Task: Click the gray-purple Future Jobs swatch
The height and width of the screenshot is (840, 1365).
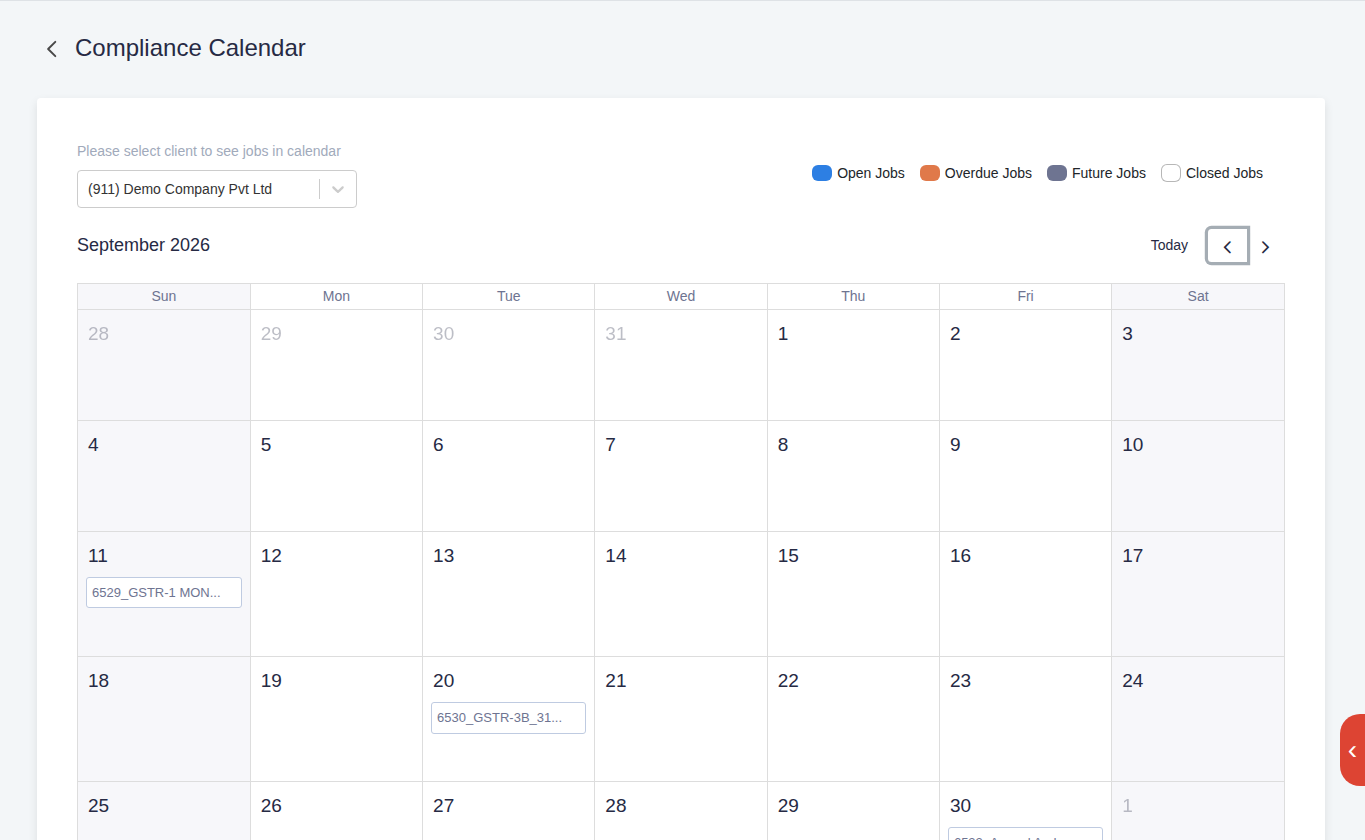Action: coord(1057,173)
